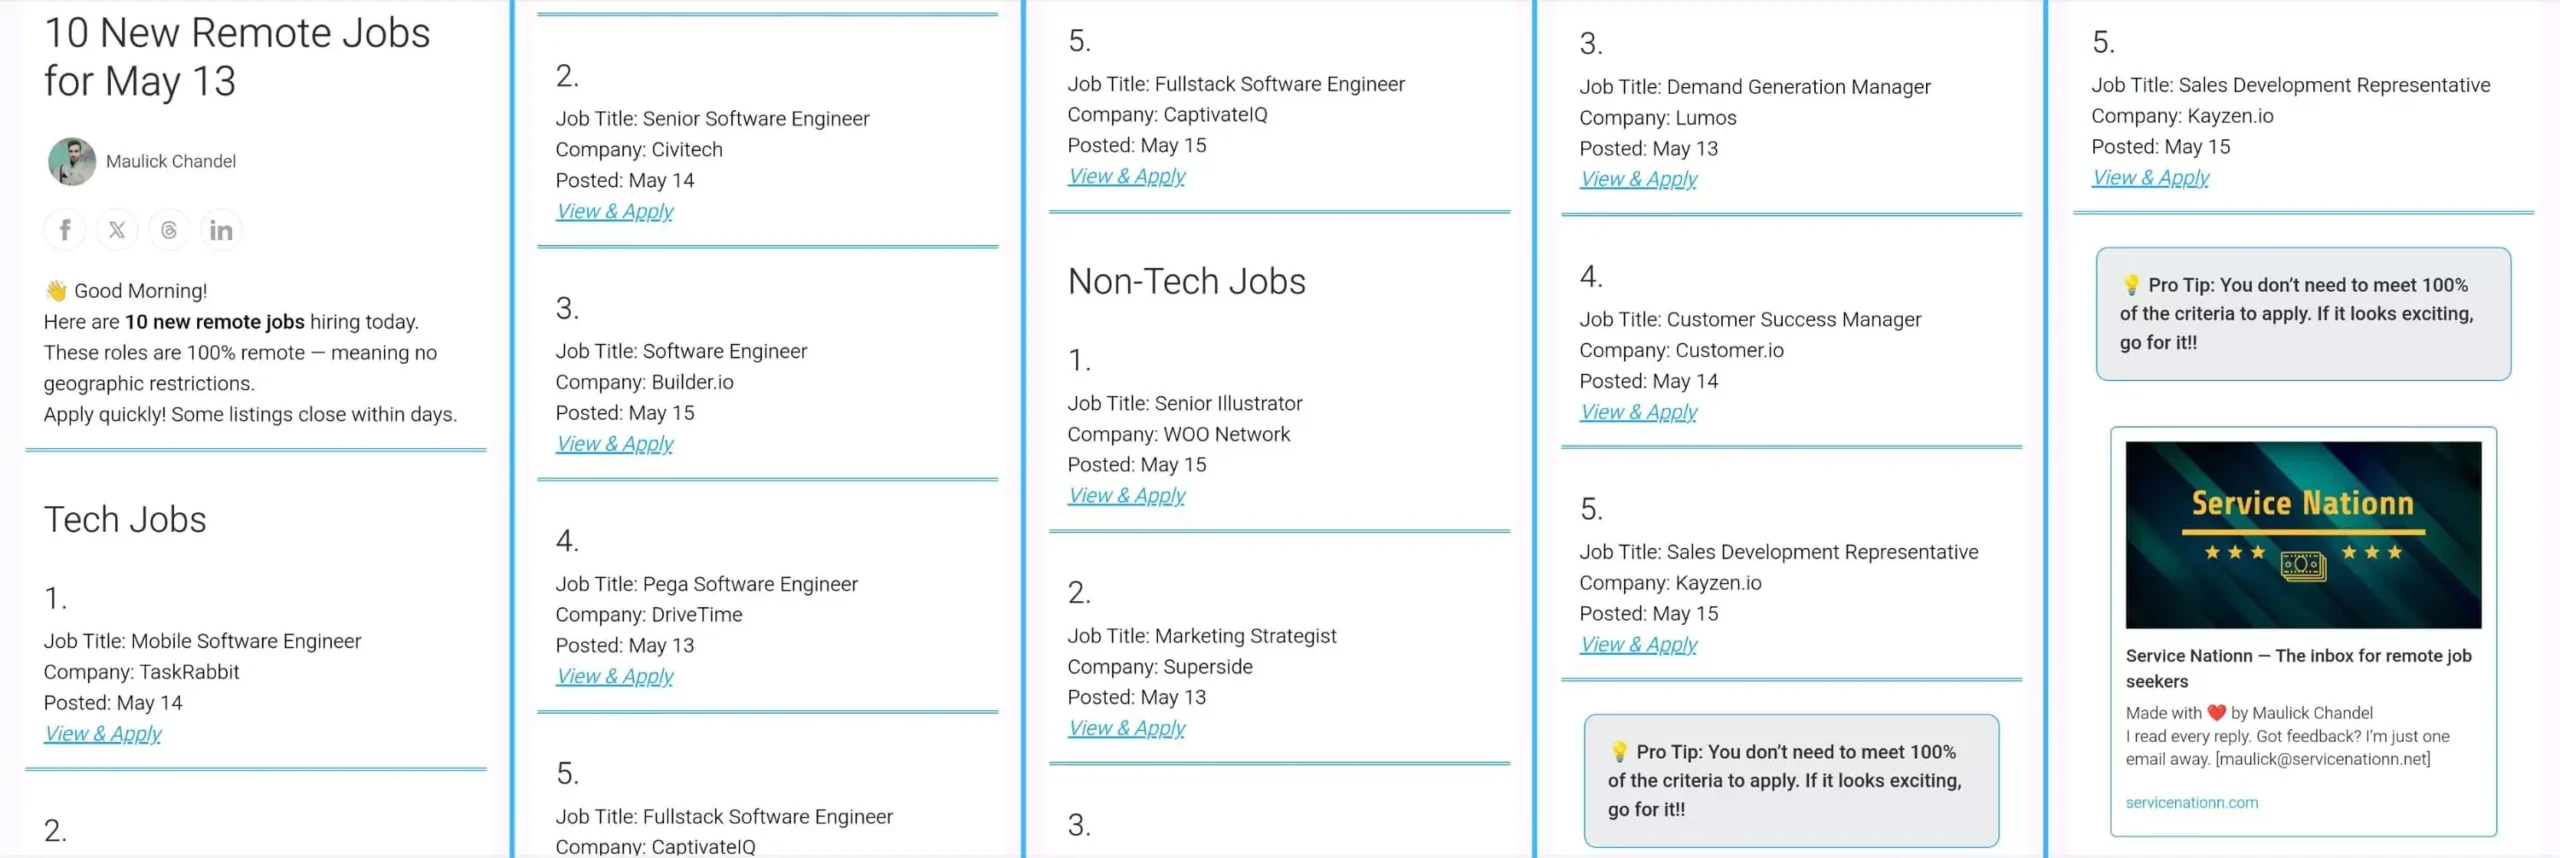Viewport: 2560px width, 858px height.
Task: Open View & Apply for Lumos job
Action: point(1639,180)
